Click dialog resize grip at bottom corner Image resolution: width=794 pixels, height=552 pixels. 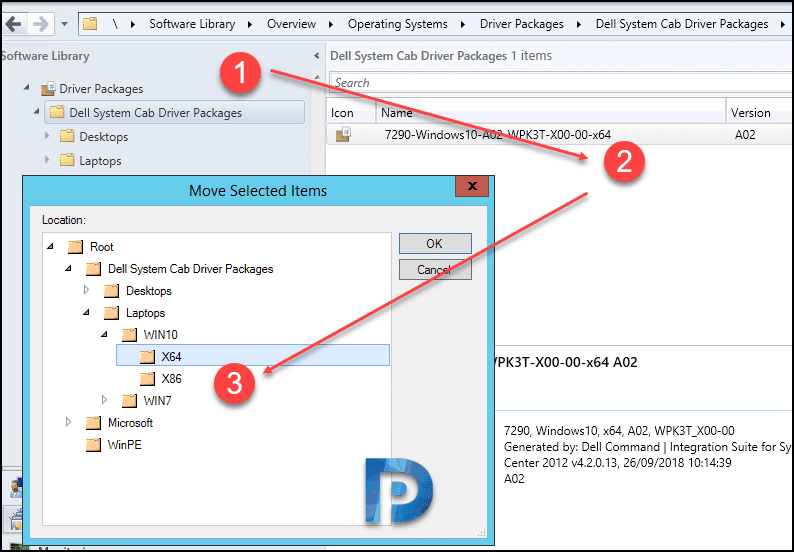coord(482,532)
